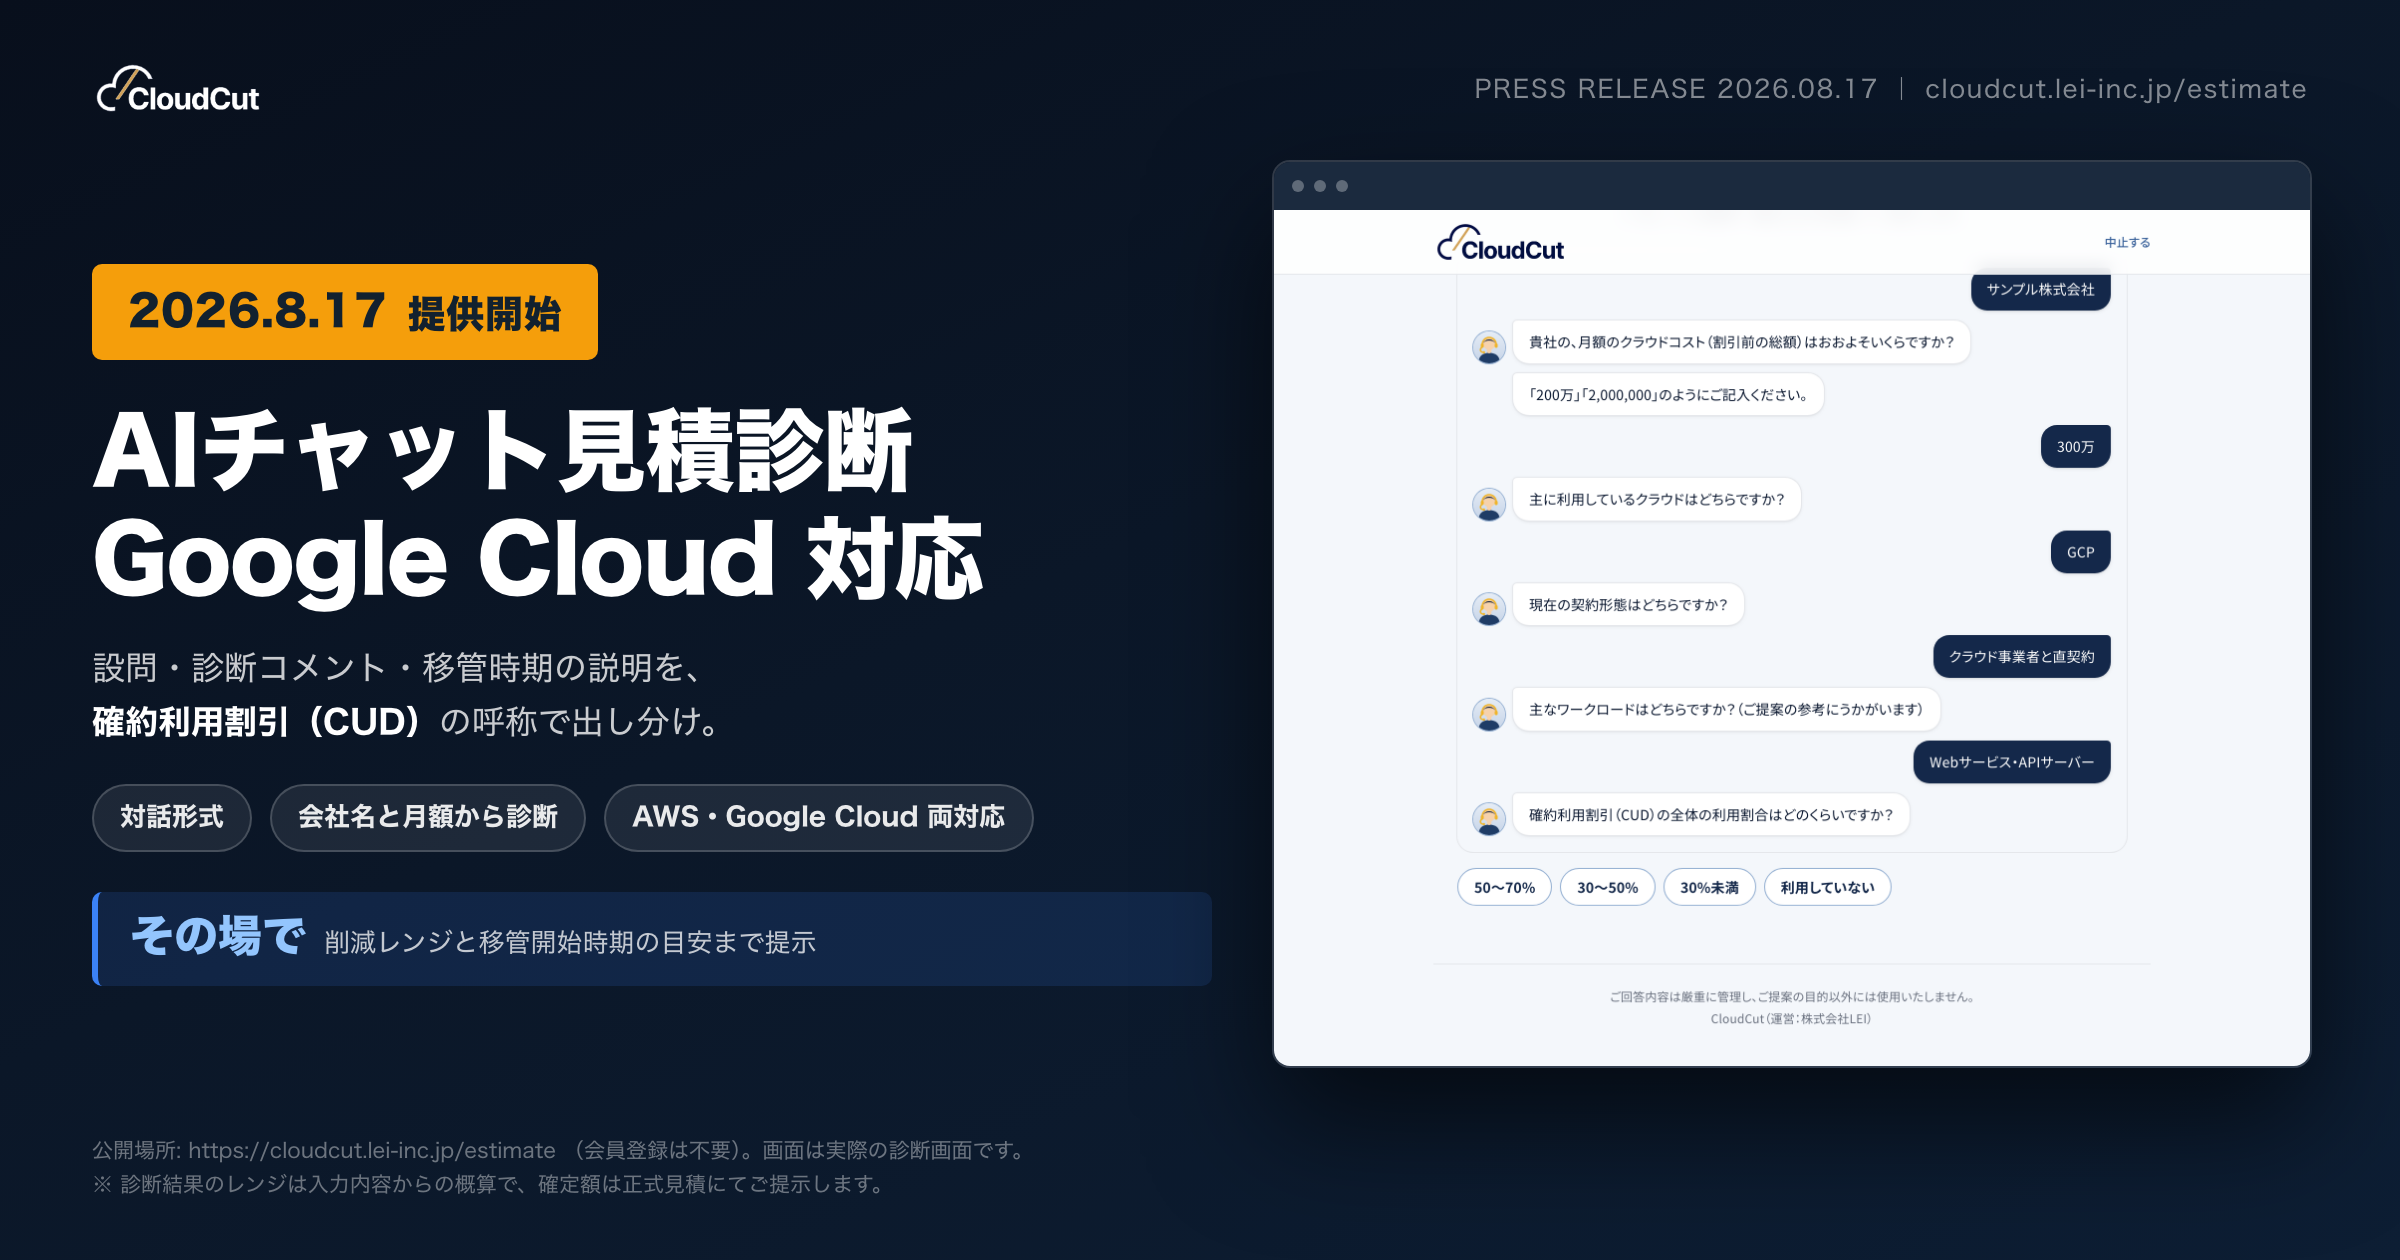Image resolution: width=2400 pixels, height=1260 pixels.
Task: Choose the 30〜50% answer option
Action: [x=1607, y=887]
